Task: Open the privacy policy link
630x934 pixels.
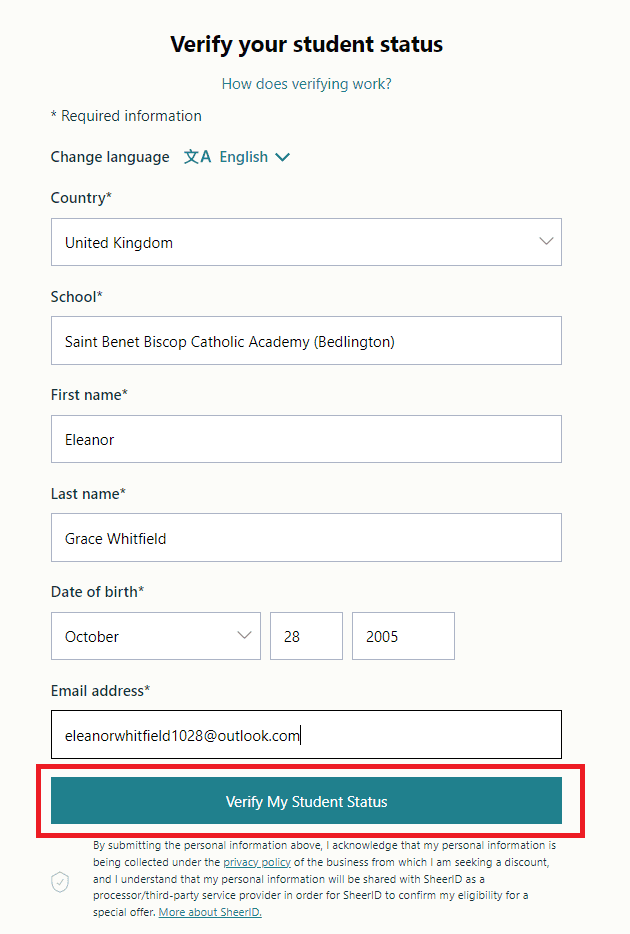Action: point(257,862)
